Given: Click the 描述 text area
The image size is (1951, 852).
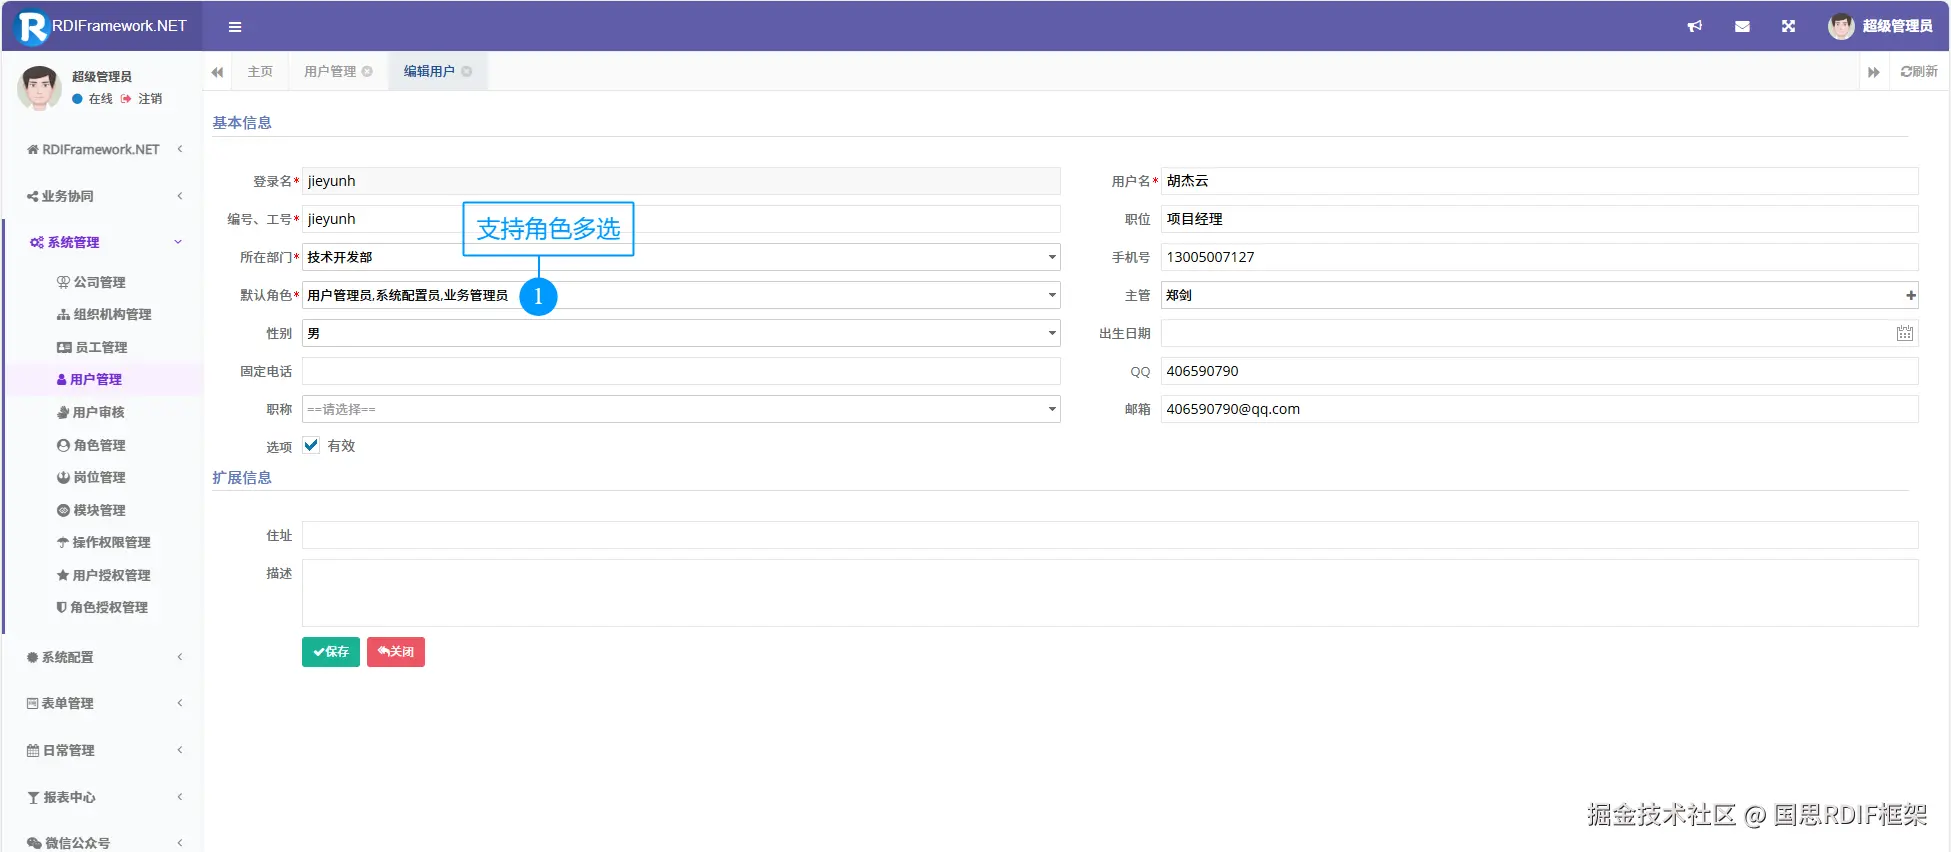Looking at the screenshot, I should 1110,593.
